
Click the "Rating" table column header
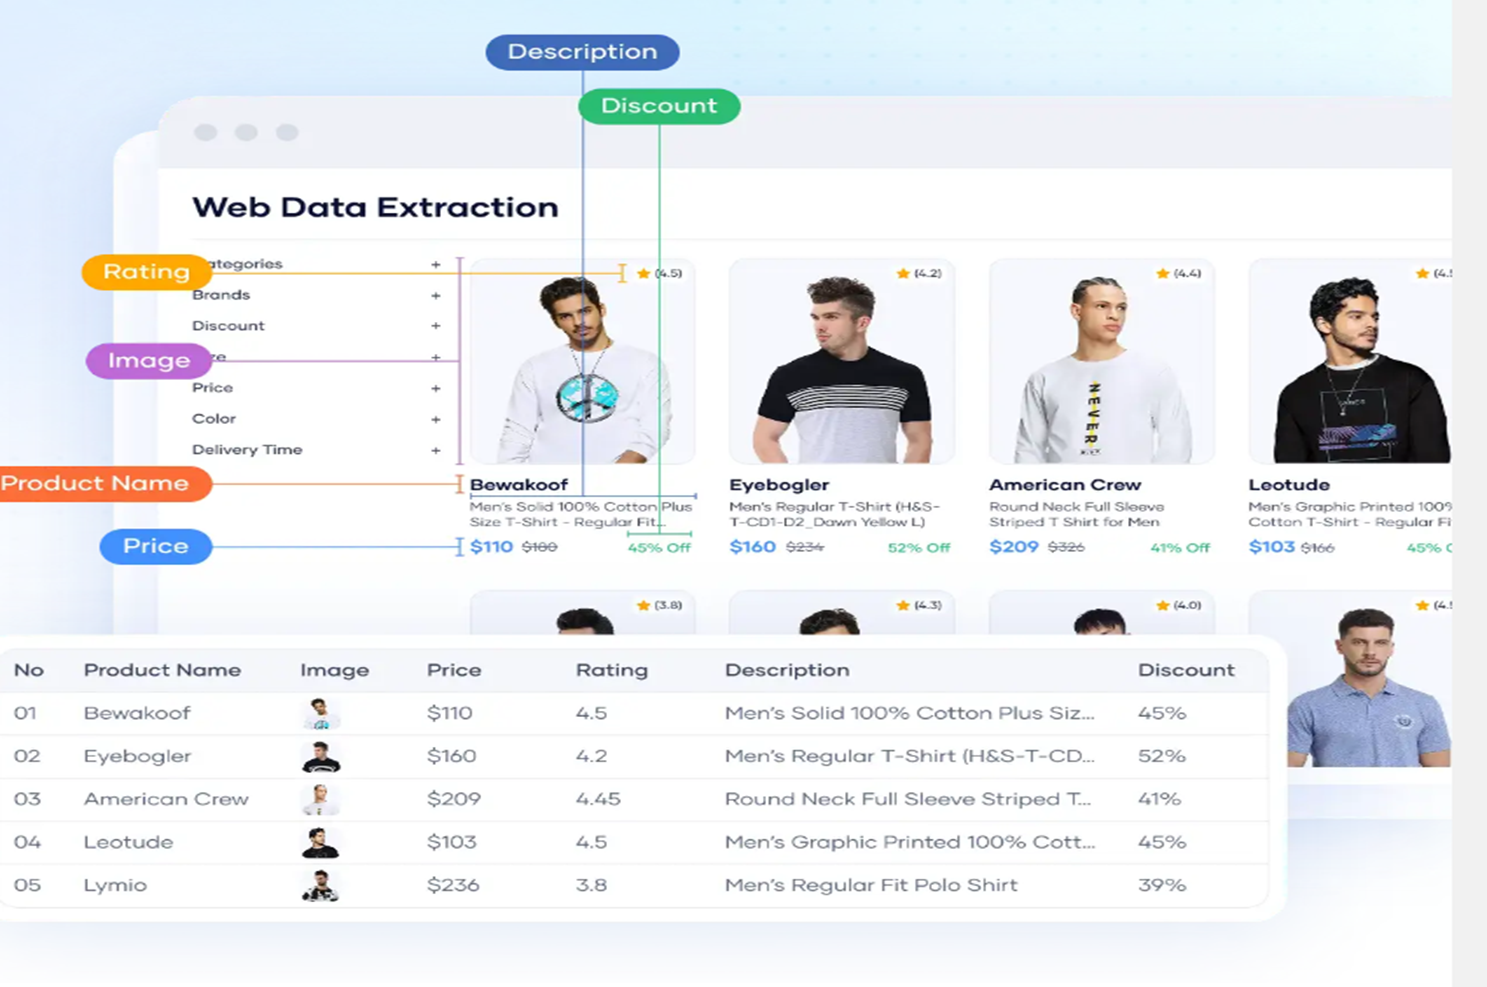click(612, 670)
